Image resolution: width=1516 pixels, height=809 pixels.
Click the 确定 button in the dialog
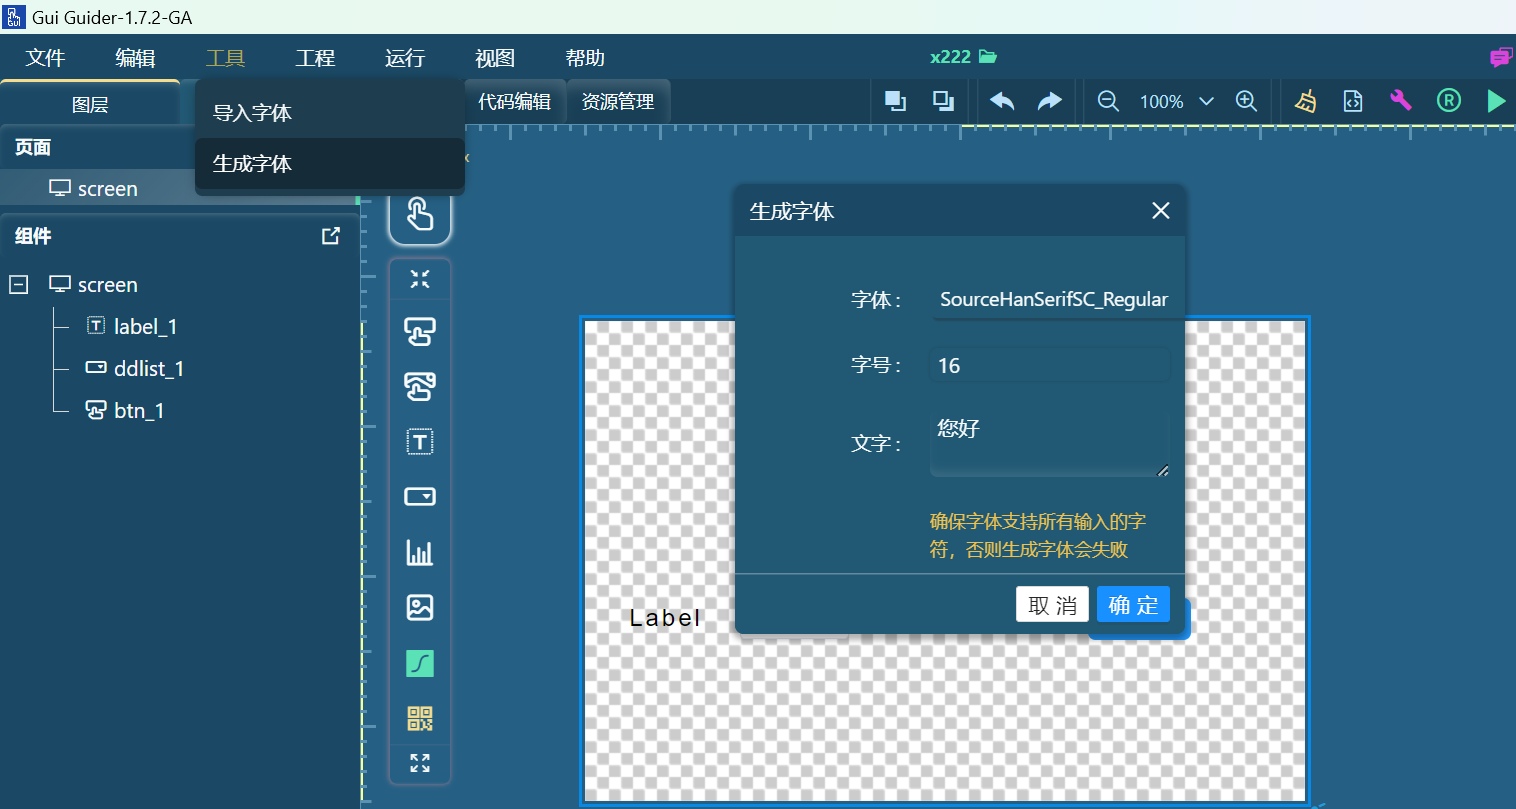1133,604
